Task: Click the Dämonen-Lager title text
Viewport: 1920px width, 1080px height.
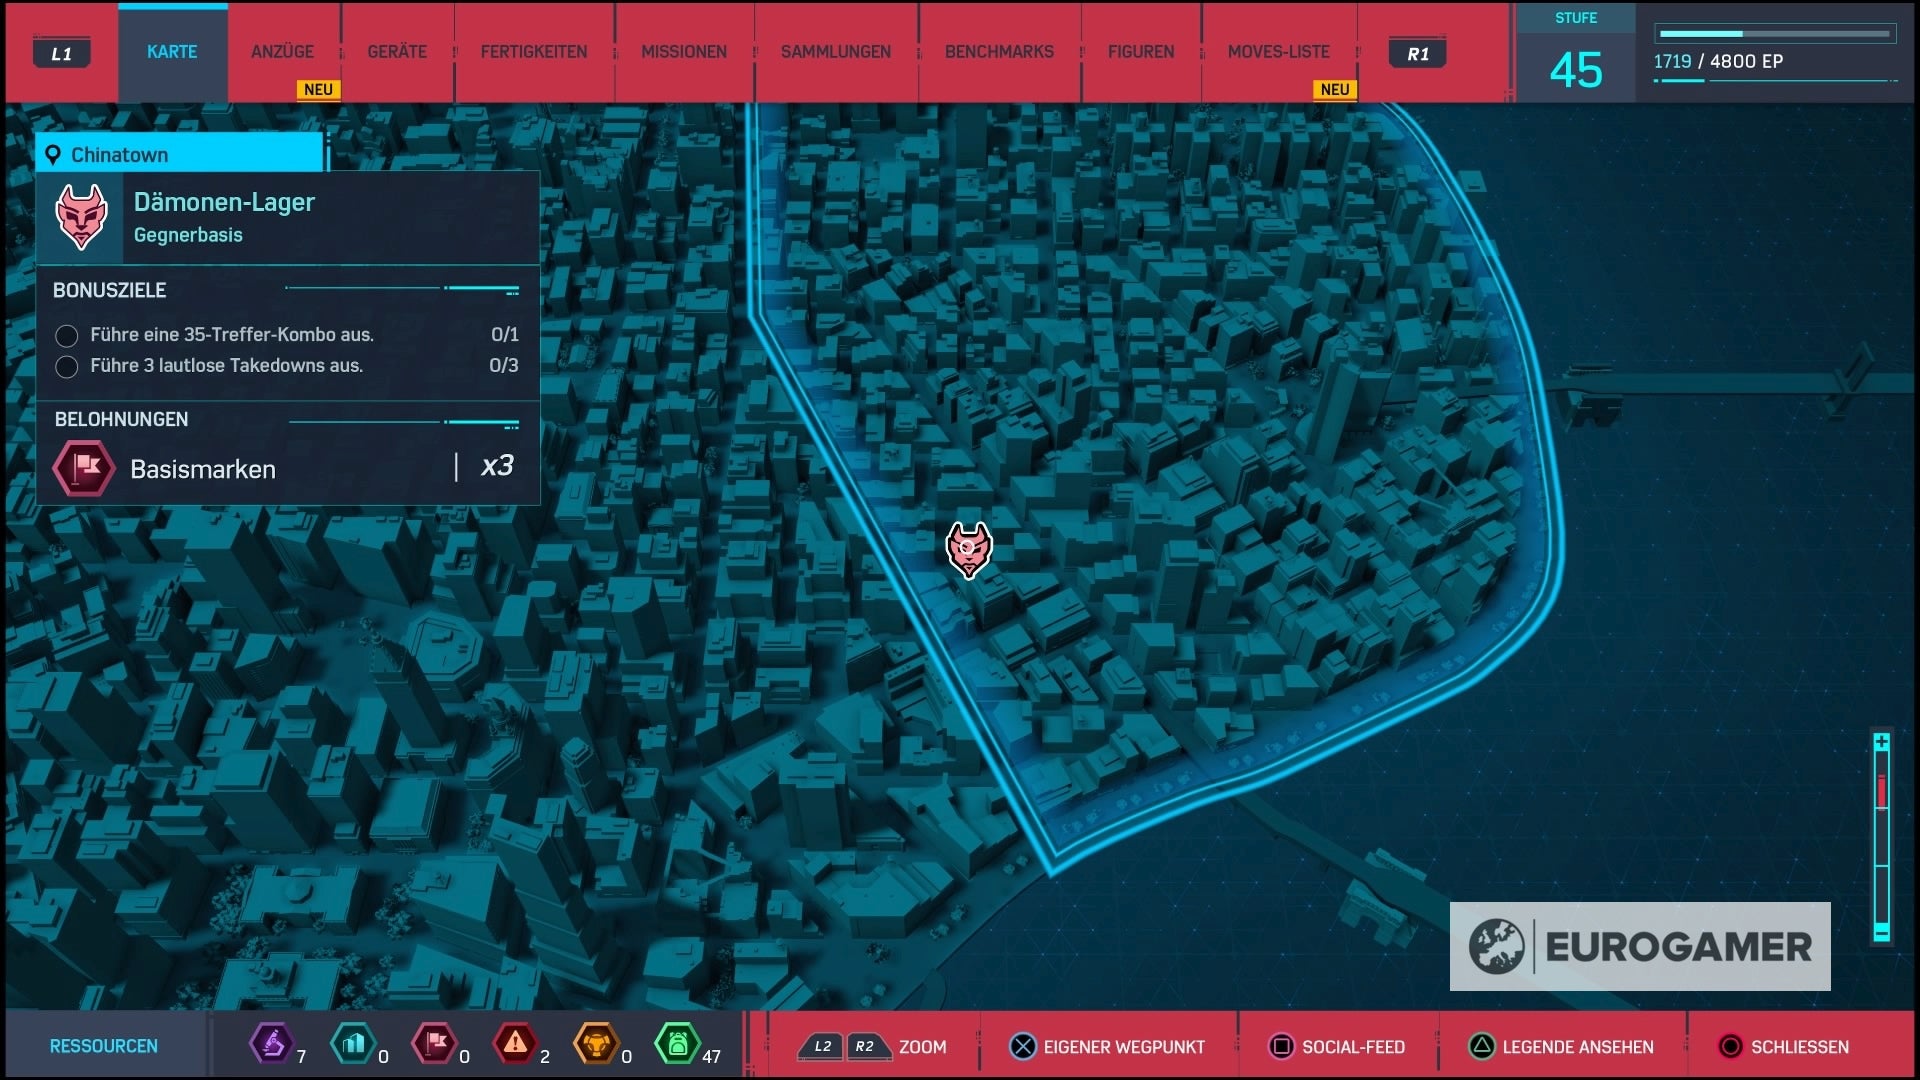Action: point(224,202)
